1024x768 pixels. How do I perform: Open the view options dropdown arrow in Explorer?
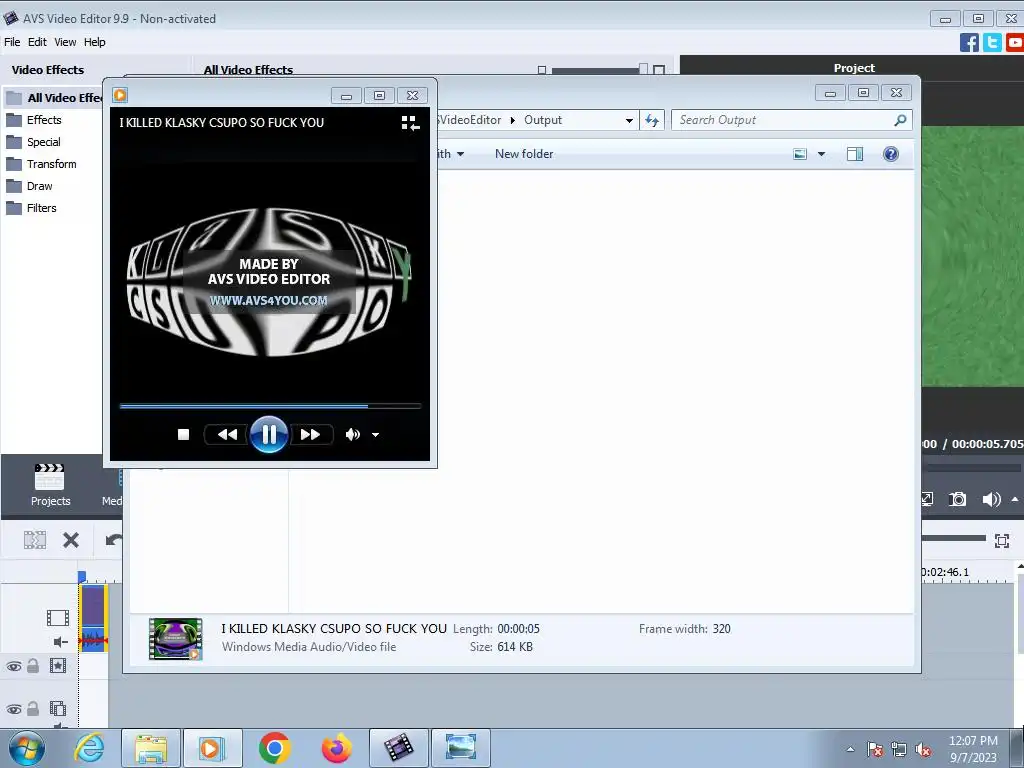click(x=822, y=154)
